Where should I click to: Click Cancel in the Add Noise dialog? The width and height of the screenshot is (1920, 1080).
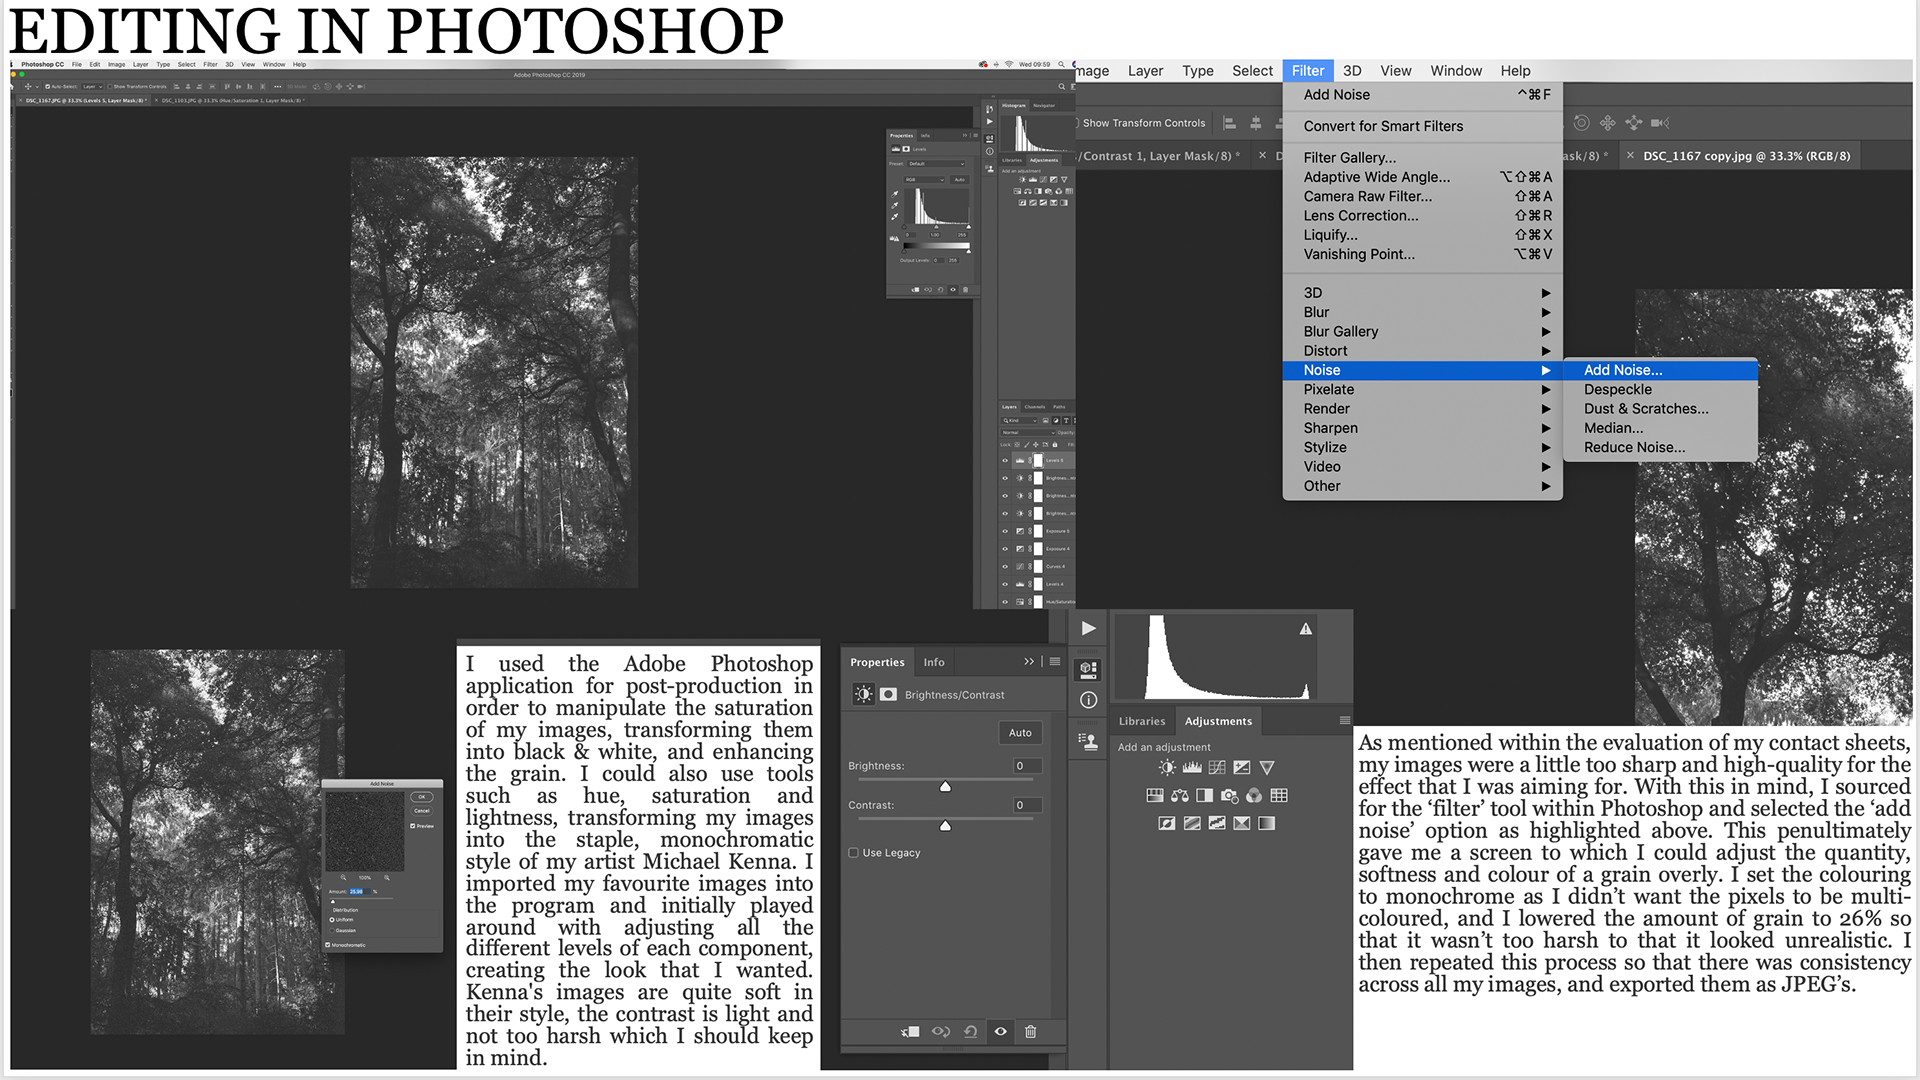tap(422, 811)
